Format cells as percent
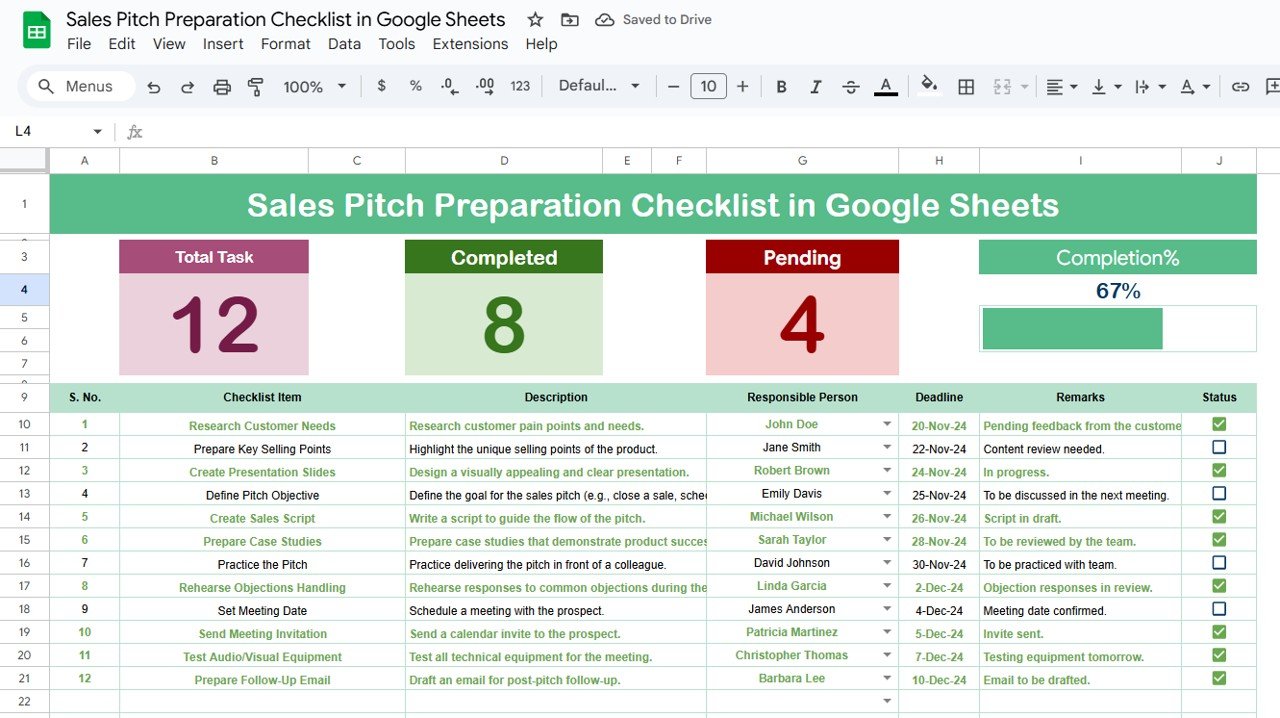Image resolution: width=1280 pixels, height=718 pixels. tap(415, 86)
